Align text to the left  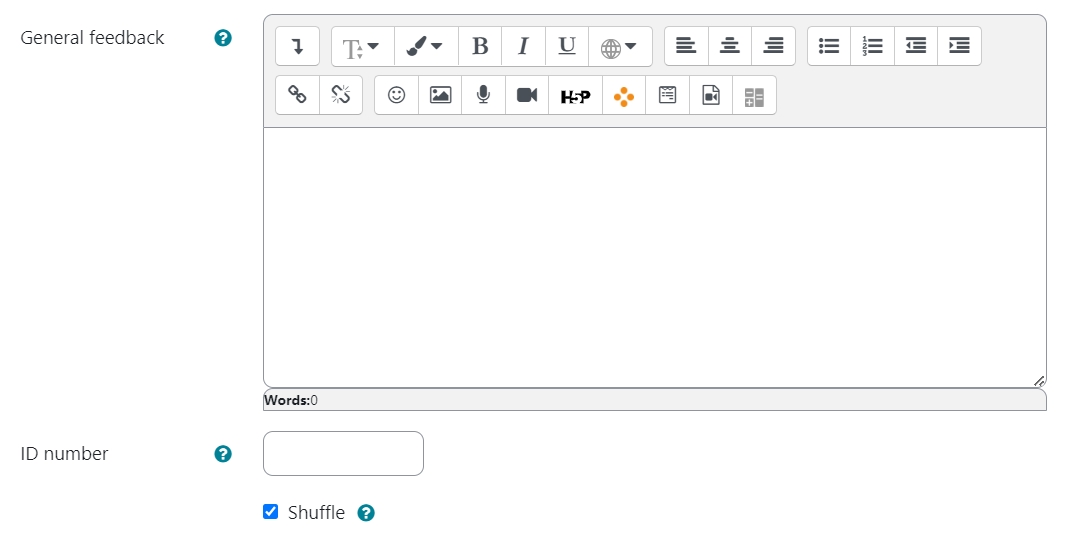coord(686,46)
